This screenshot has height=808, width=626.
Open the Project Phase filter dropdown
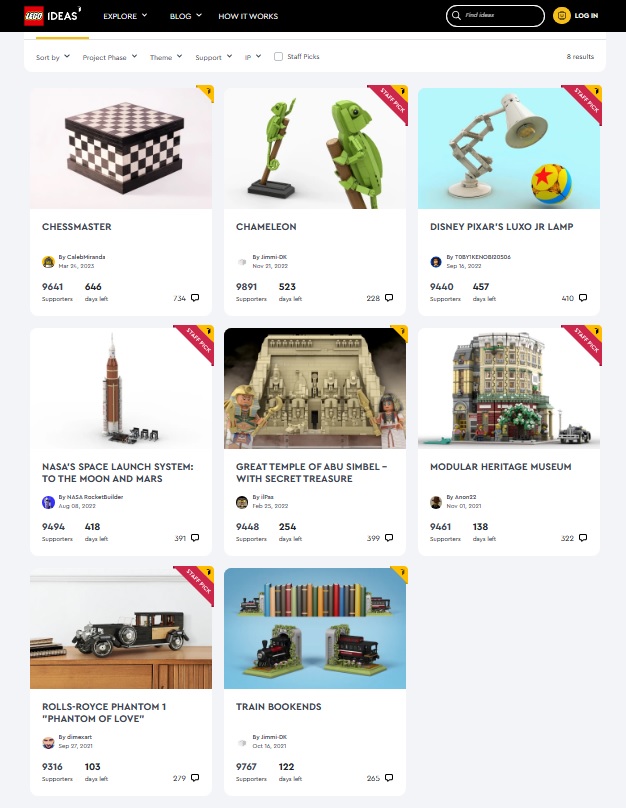[x=110, y=57]
